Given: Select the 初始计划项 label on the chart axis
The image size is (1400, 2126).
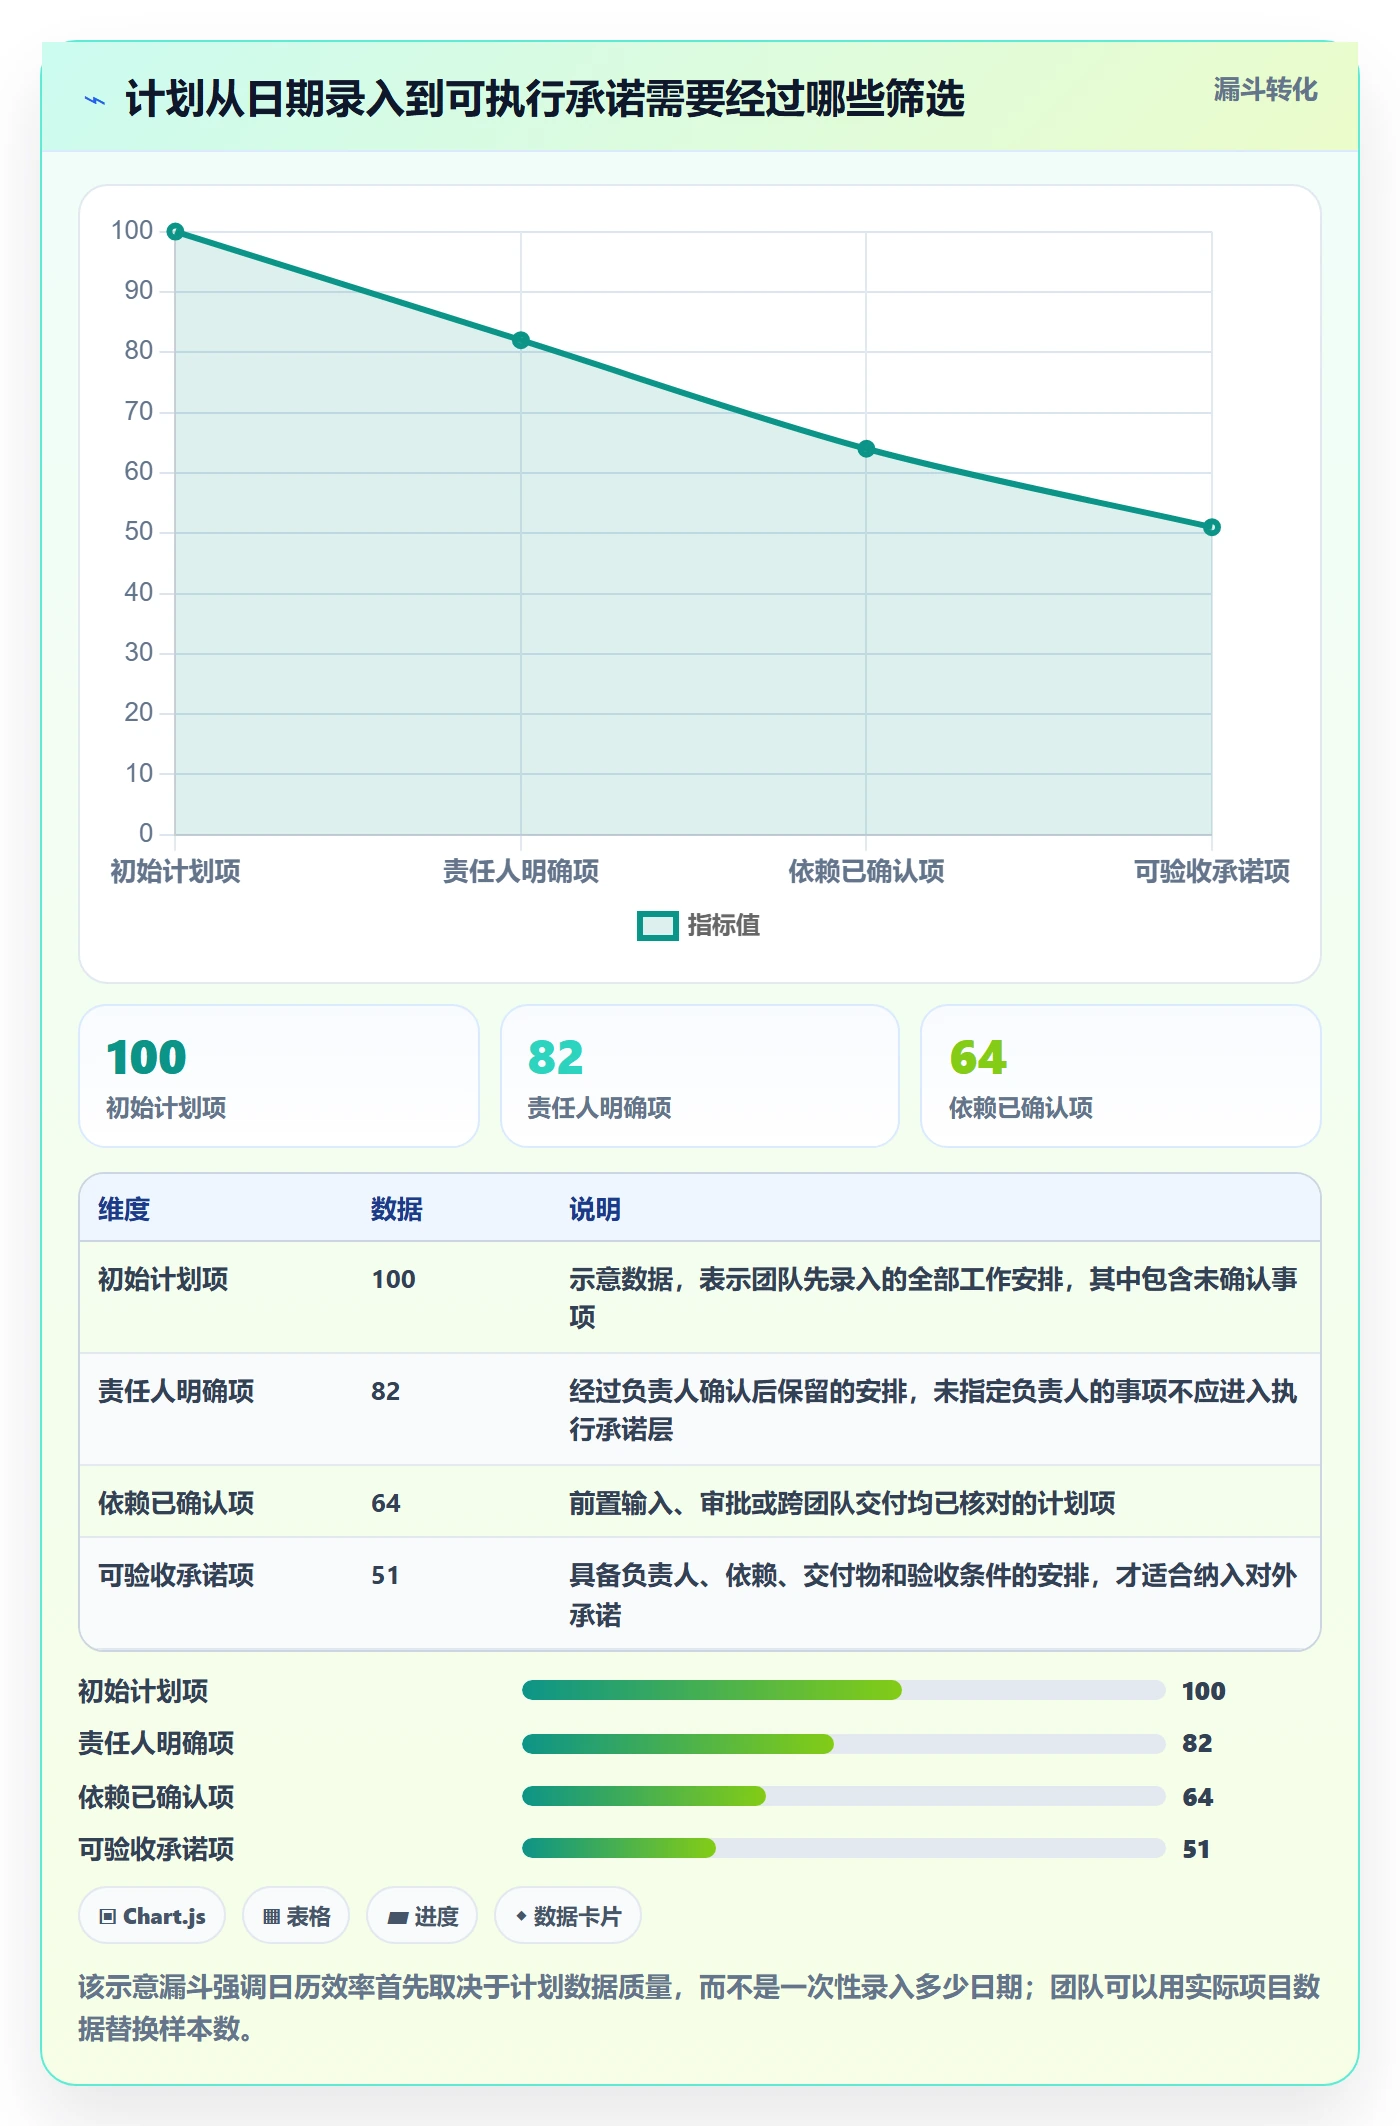Looking at the screenshot, I should tap(175, 871).
